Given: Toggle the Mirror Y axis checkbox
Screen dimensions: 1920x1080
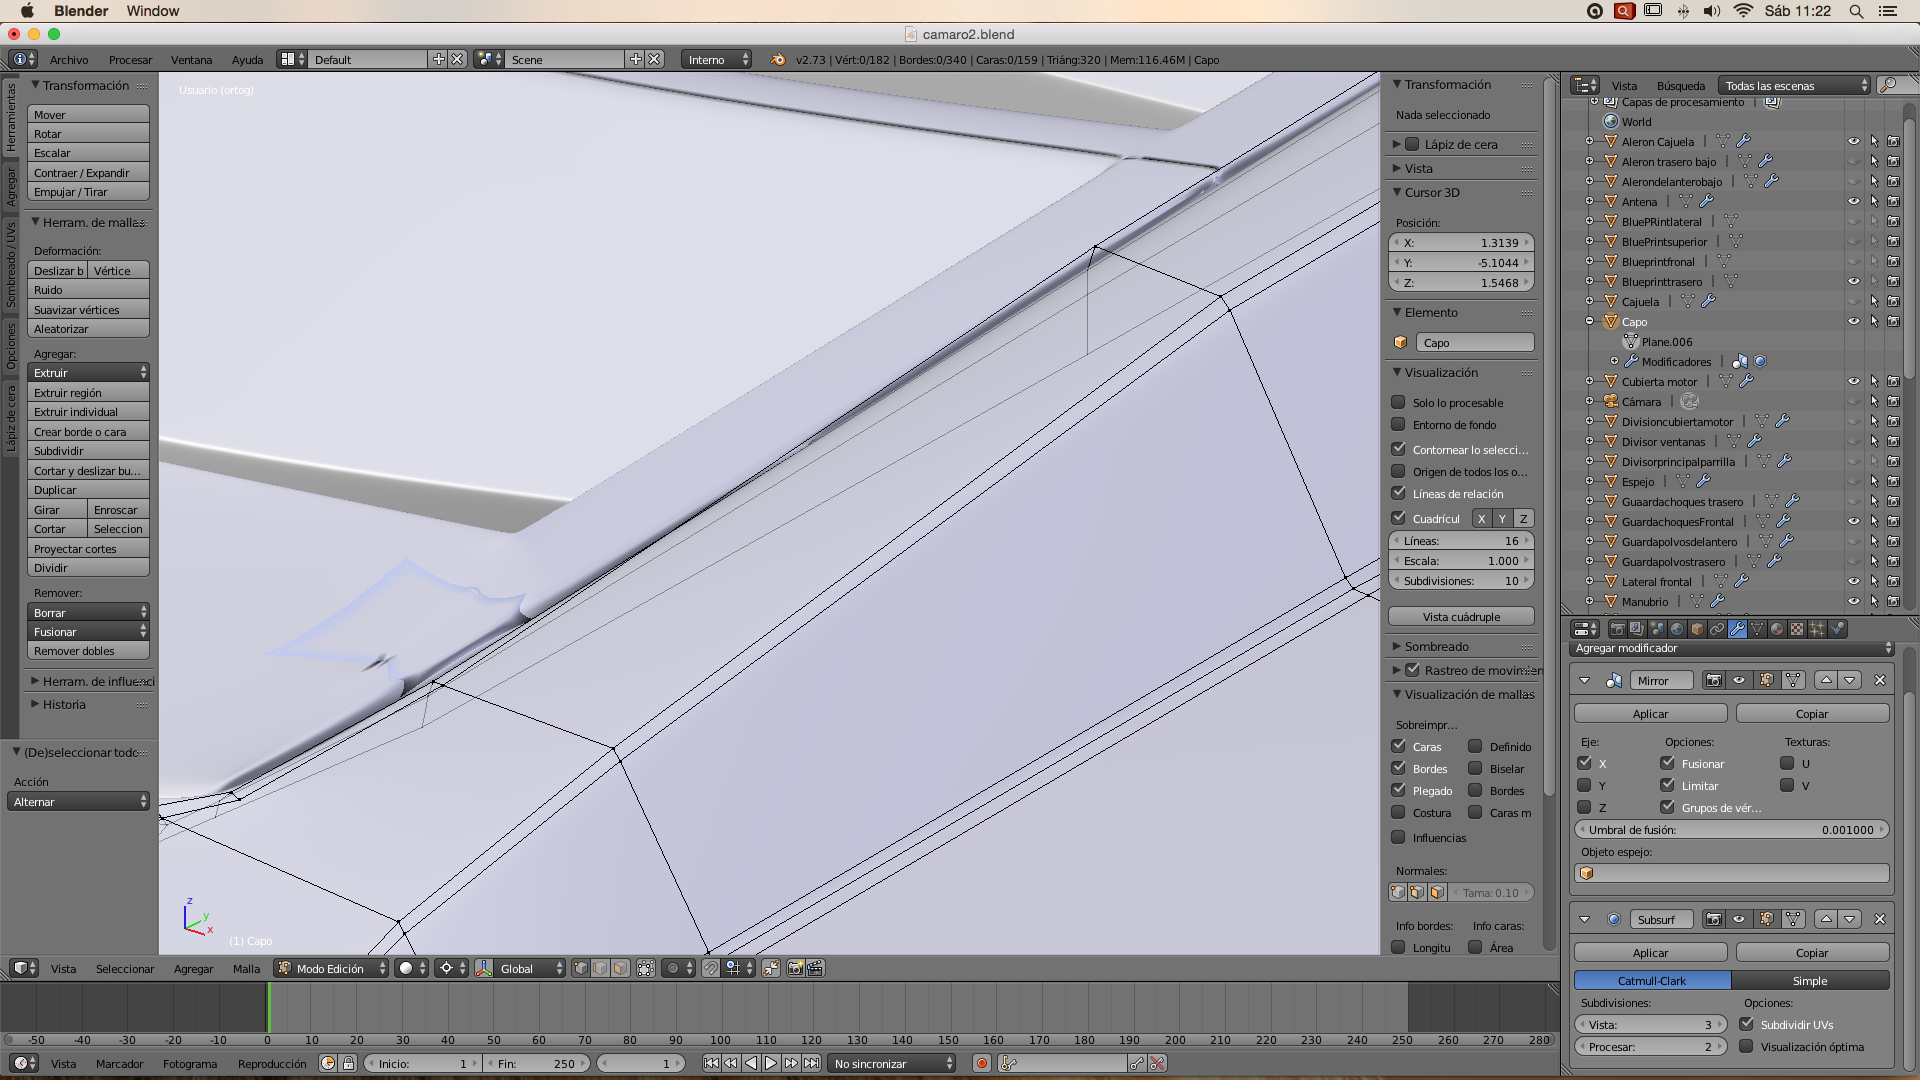Looking at the screenshot, I should click(1584, 785).
